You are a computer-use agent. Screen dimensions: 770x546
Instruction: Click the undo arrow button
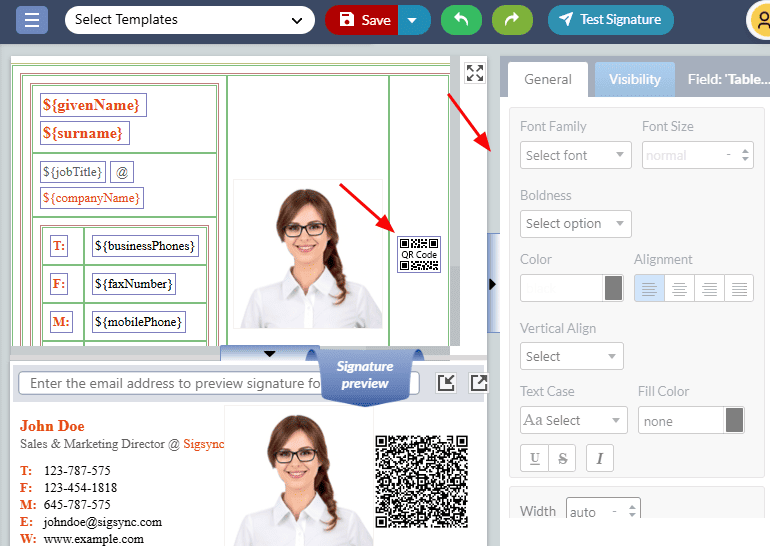461,20
